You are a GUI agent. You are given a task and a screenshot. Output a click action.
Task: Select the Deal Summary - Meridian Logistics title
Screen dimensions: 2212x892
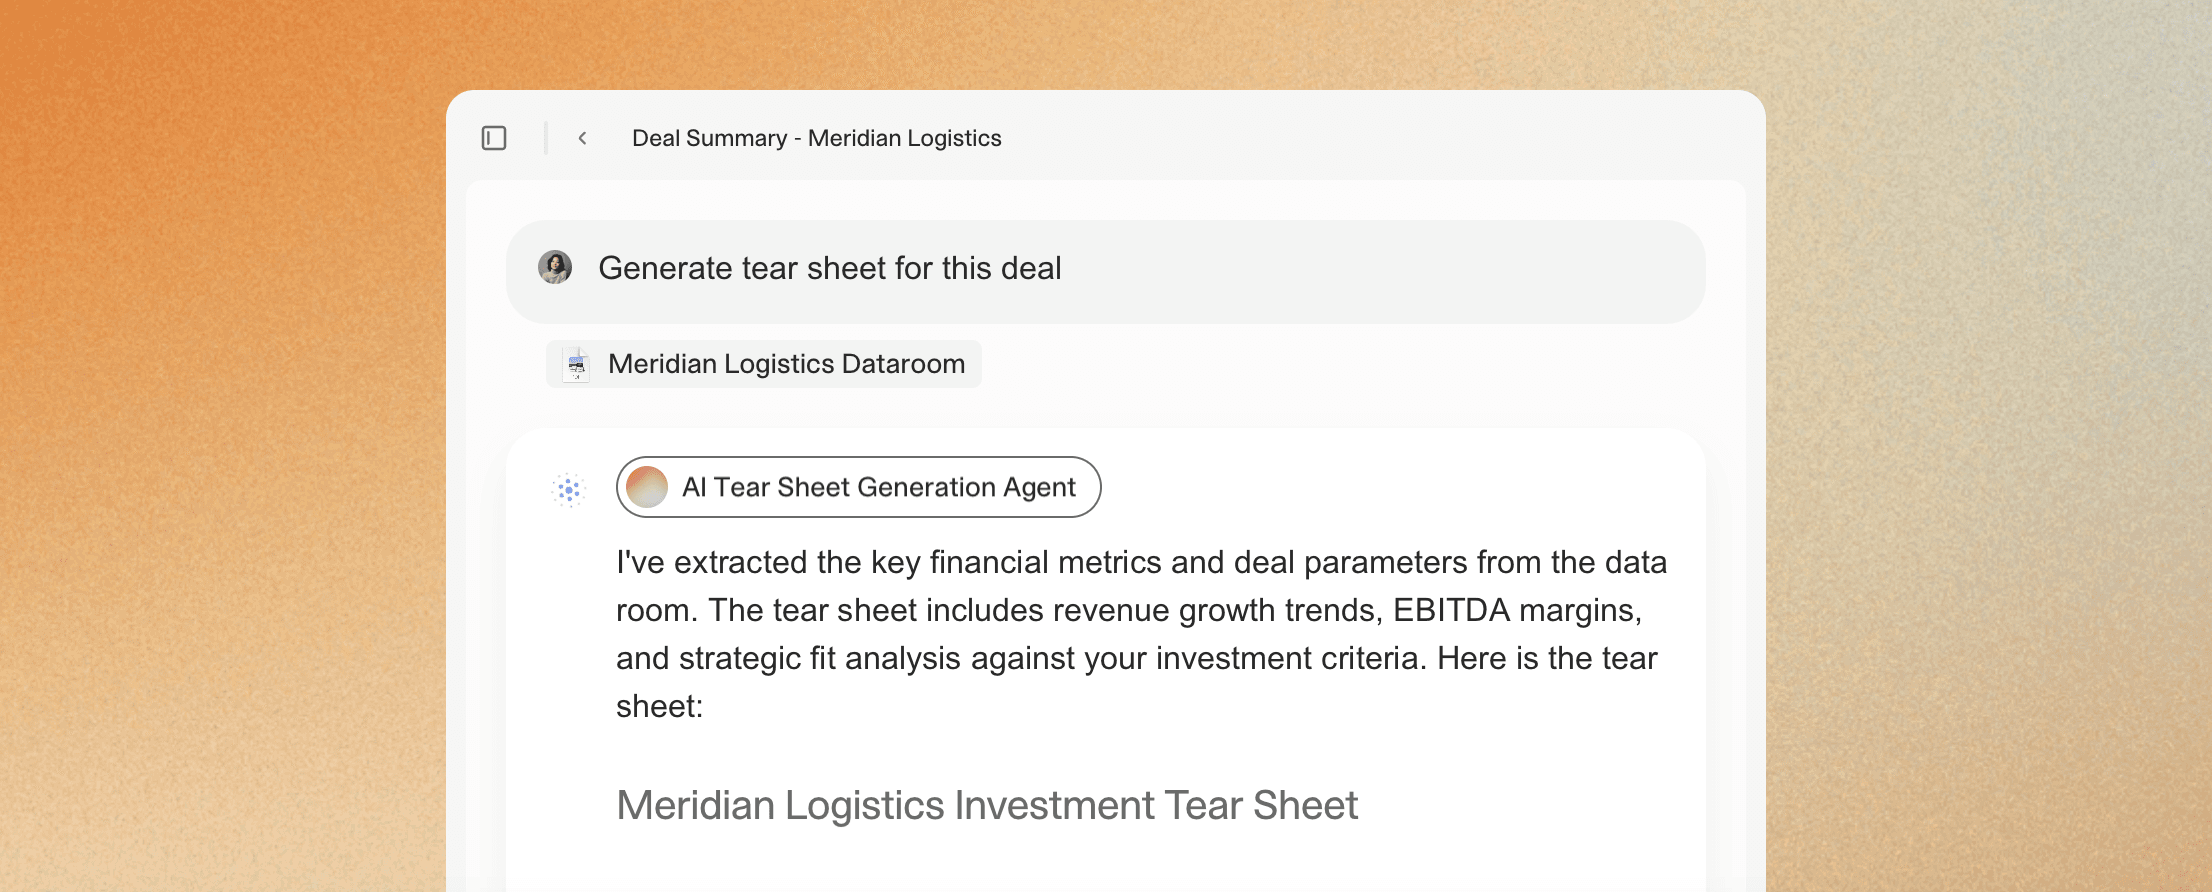(816, 138)
